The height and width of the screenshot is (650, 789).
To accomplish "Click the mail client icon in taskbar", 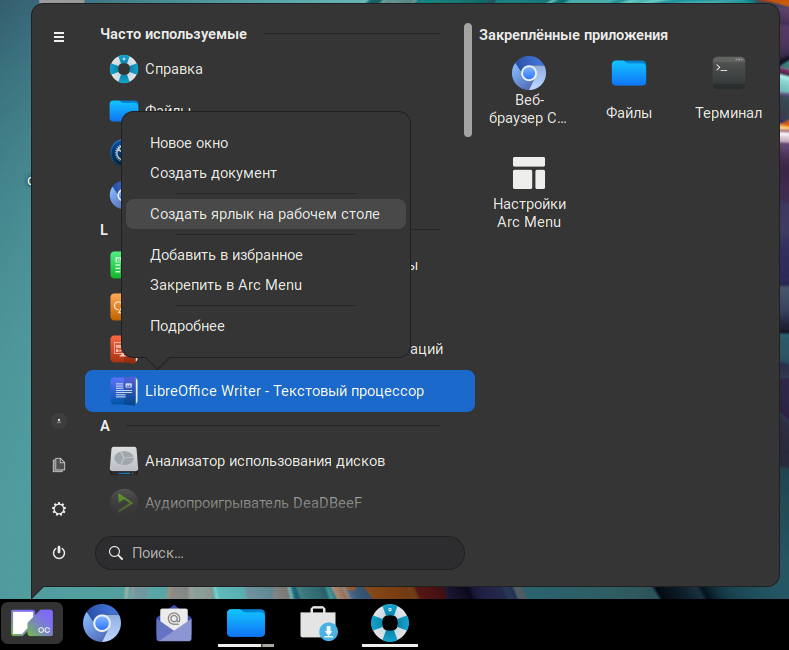I will click(x=174, y=623).
